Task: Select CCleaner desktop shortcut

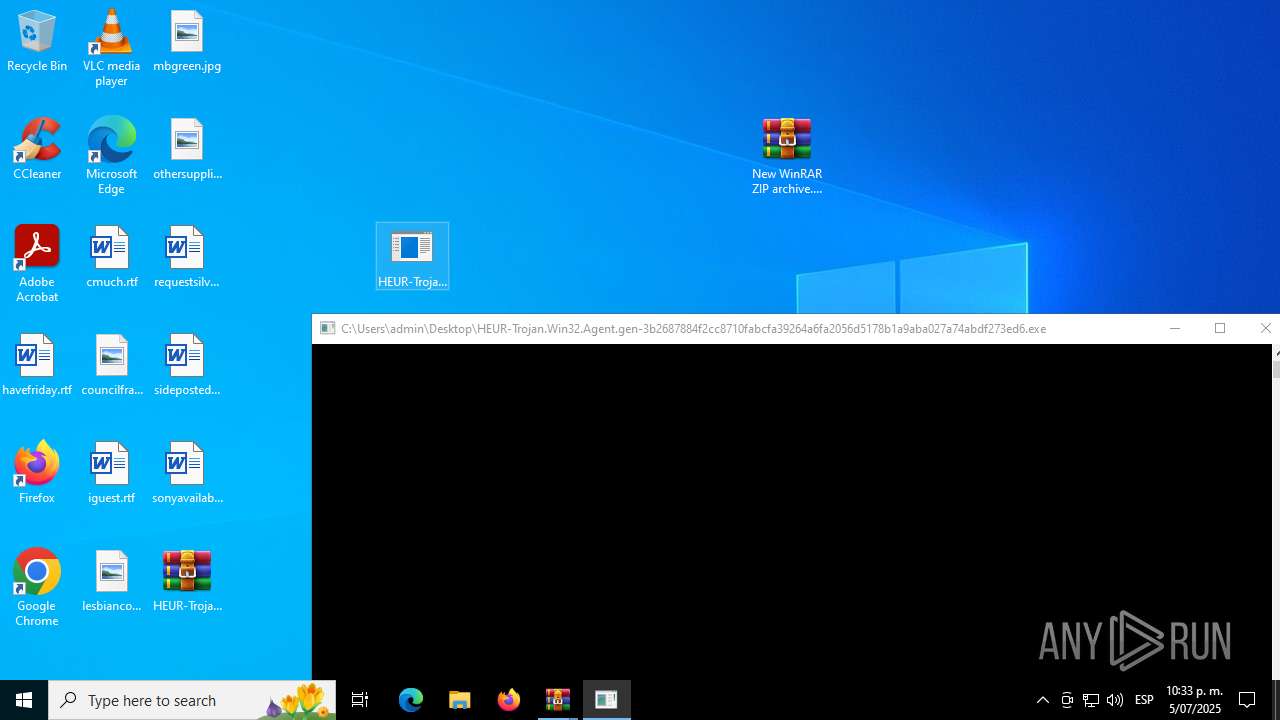Action: tap(37, 150)
